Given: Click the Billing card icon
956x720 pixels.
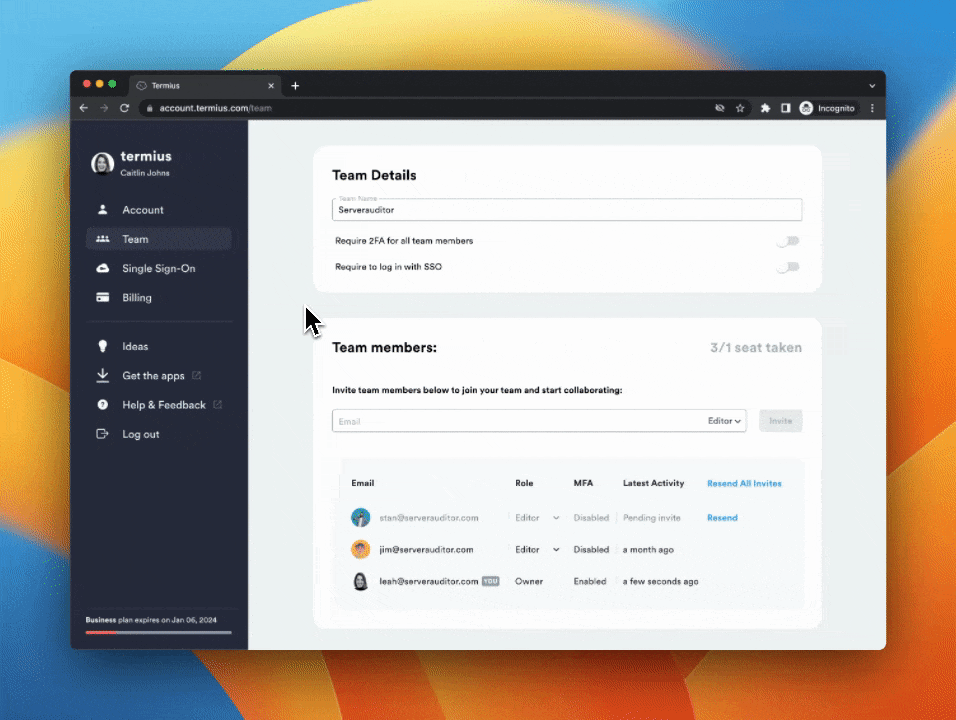Looking at the screenshot, I should point(102,298).
